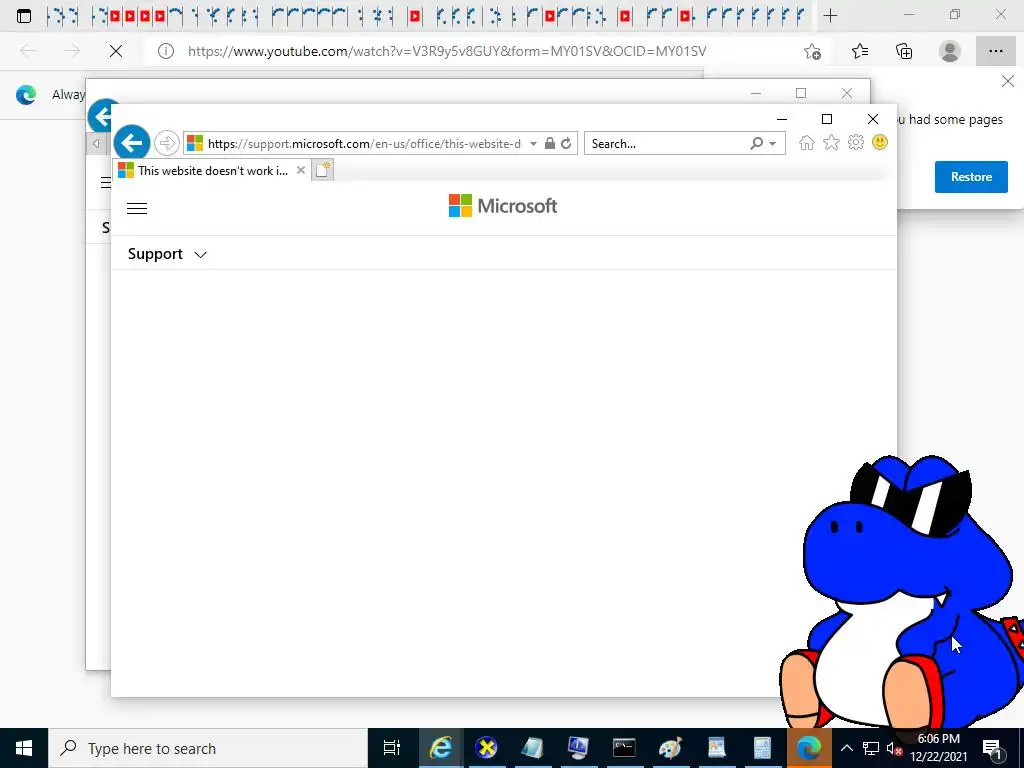The width and height of the screenshot is (1024, 768).
Task: Open the Windows Start menu
Action: point(24,748)
